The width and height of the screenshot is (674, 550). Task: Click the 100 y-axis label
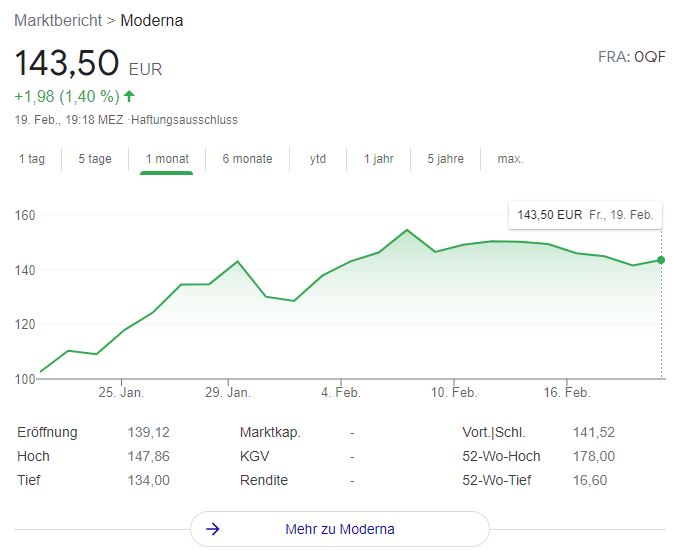click(25, 379)
